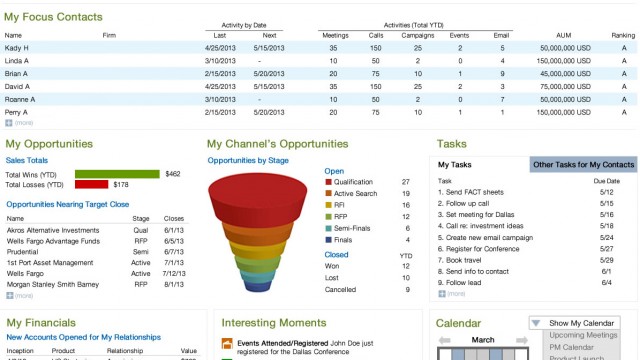Click Meetings column header
This screenshot has height=360, width=640.
[335, 36]
